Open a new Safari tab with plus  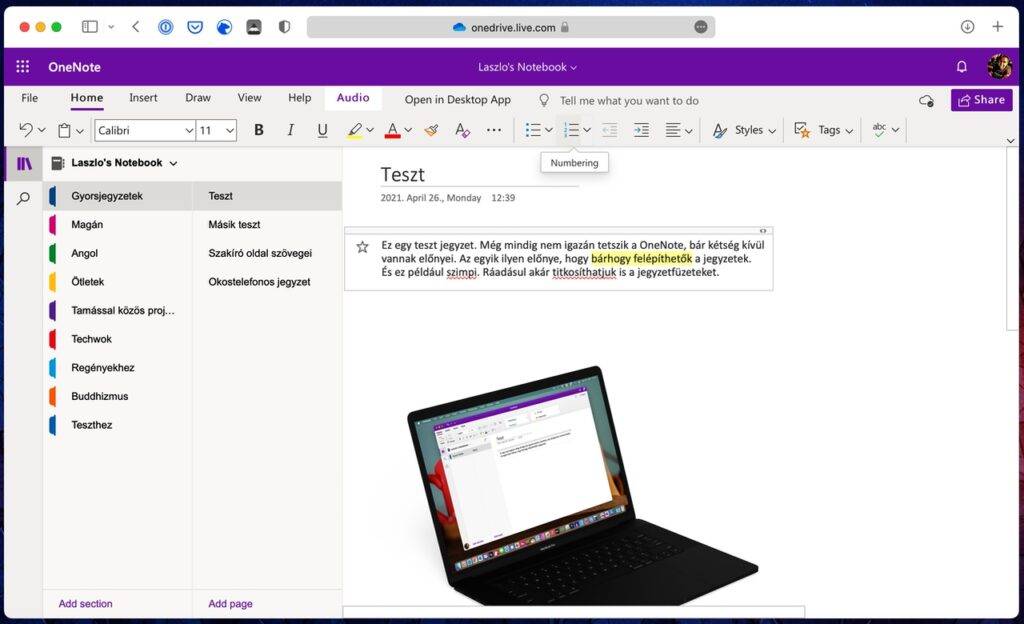tap(997, 27)
